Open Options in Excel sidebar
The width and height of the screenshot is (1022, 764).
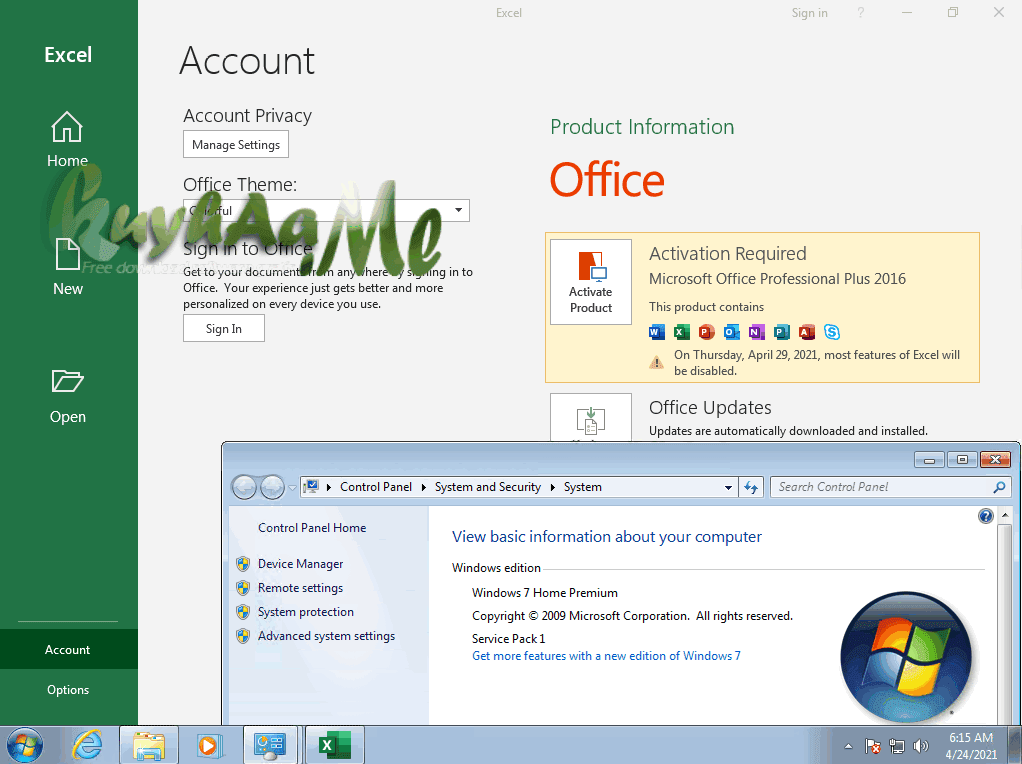point(68,690)
